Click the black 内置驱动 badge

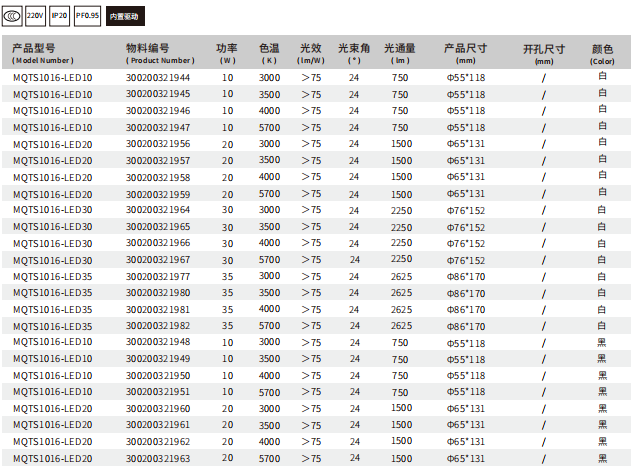125,16
